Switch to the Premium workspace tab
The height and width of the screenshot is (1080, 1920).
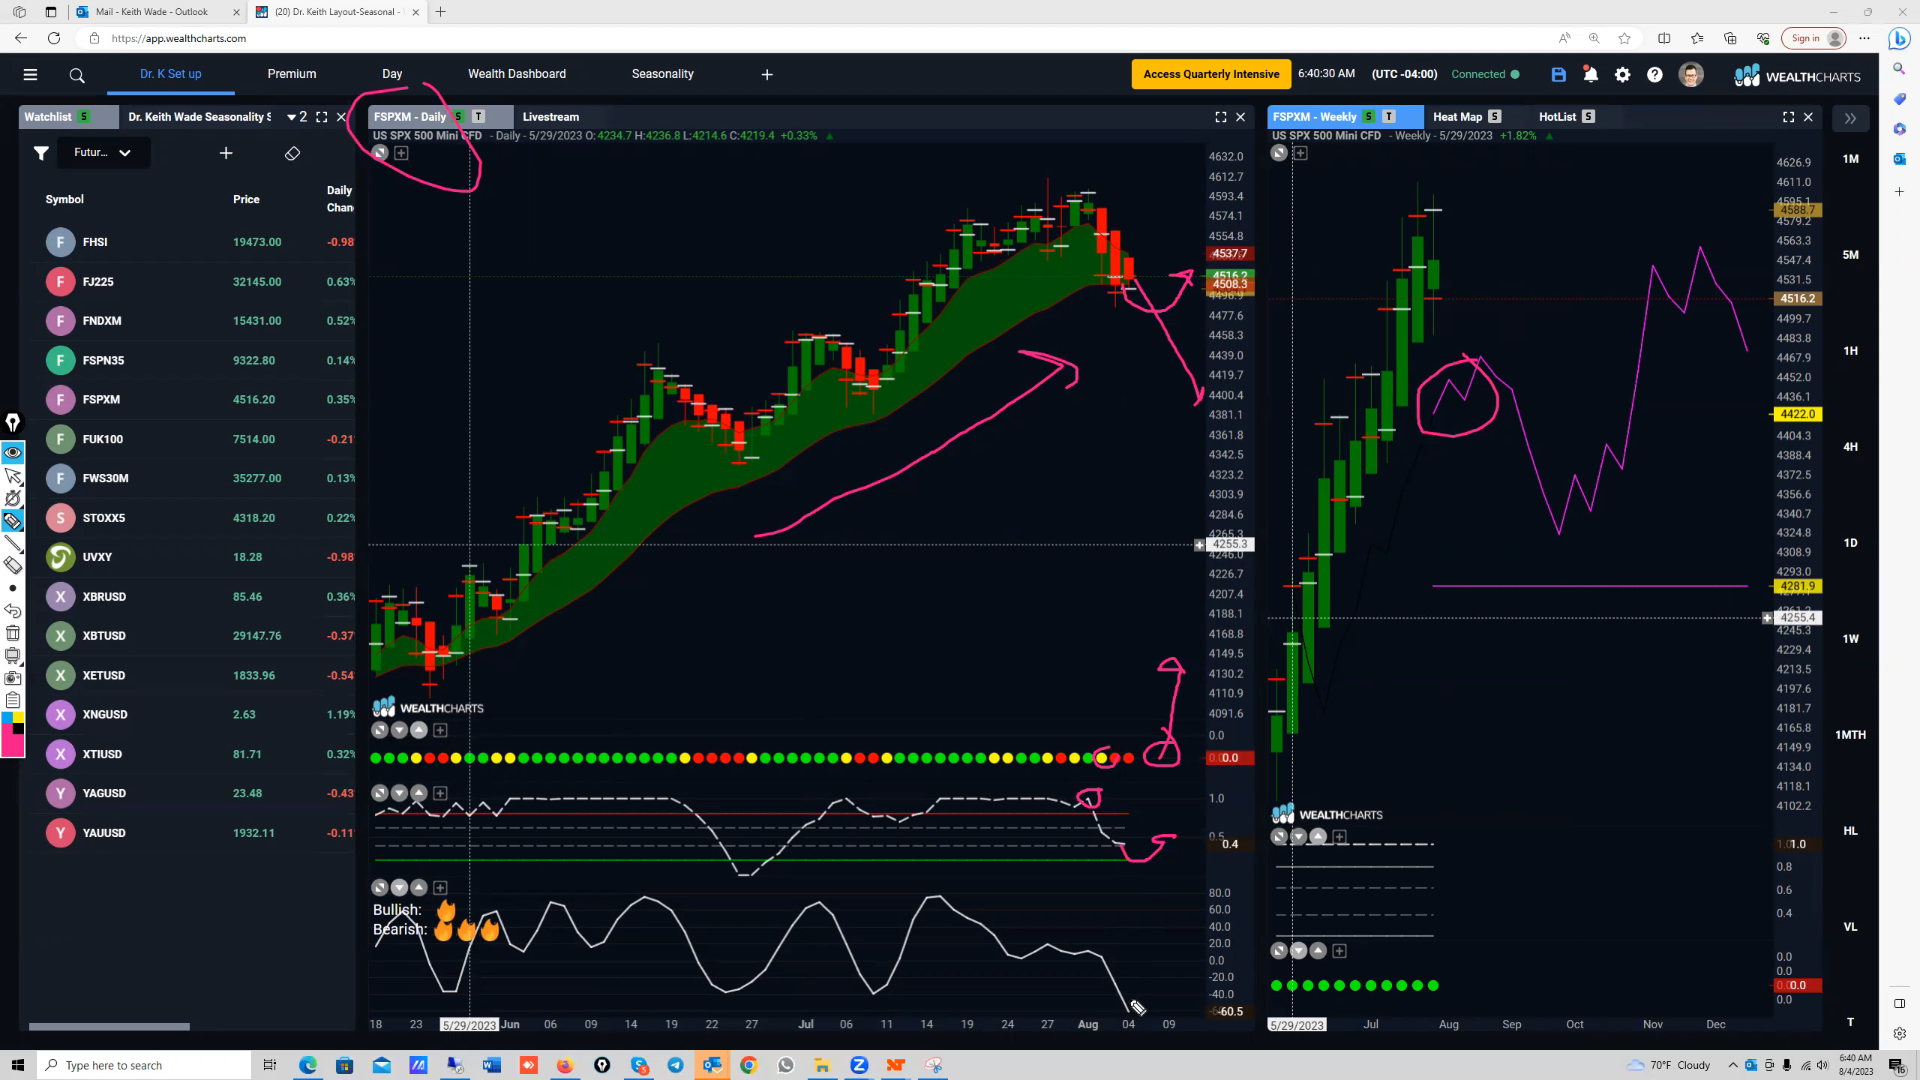pos(292,74)
